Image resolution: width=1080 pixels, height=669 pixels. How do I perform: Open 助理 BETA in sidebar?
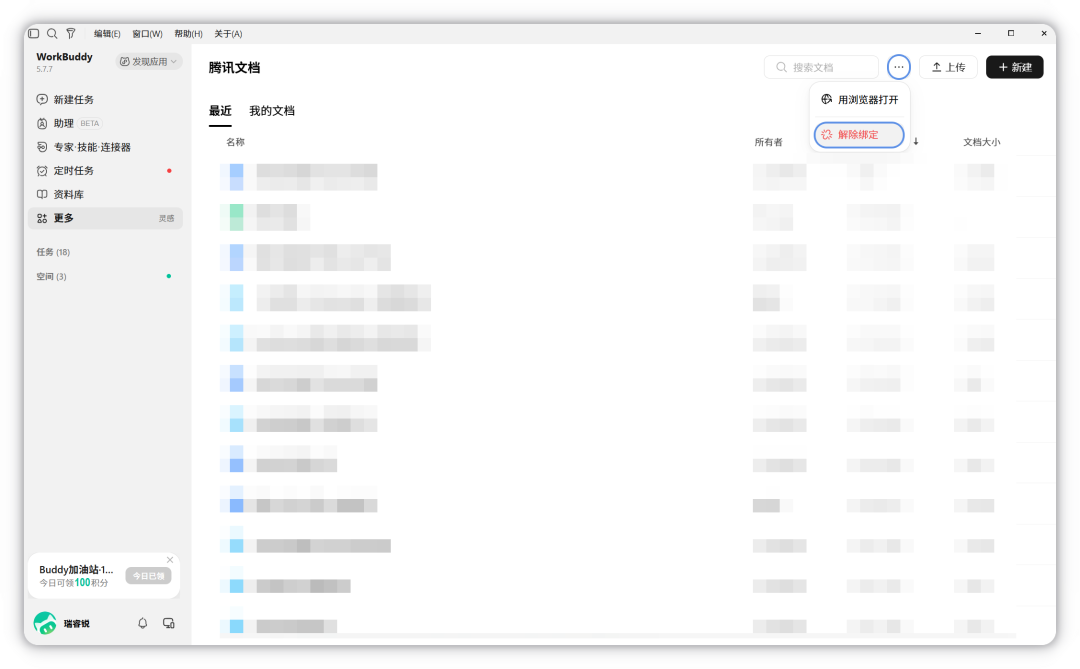(105, 123)
